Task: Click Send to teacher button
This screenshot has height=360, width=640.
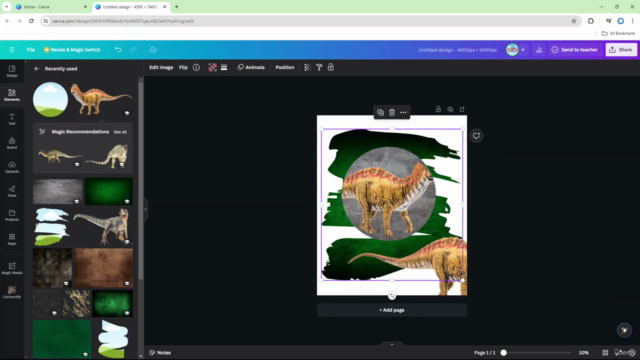Action: coord(574,50)
